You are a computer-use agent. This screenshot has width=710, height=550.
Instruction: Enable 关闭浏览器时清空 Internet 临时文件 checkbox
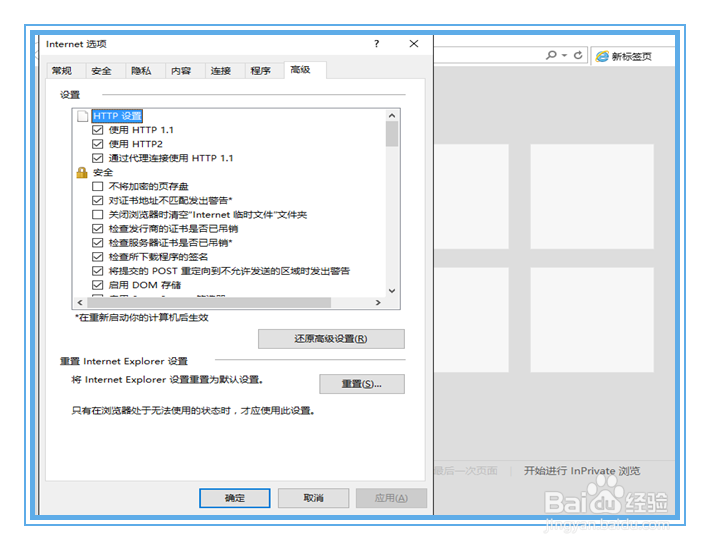97,215
